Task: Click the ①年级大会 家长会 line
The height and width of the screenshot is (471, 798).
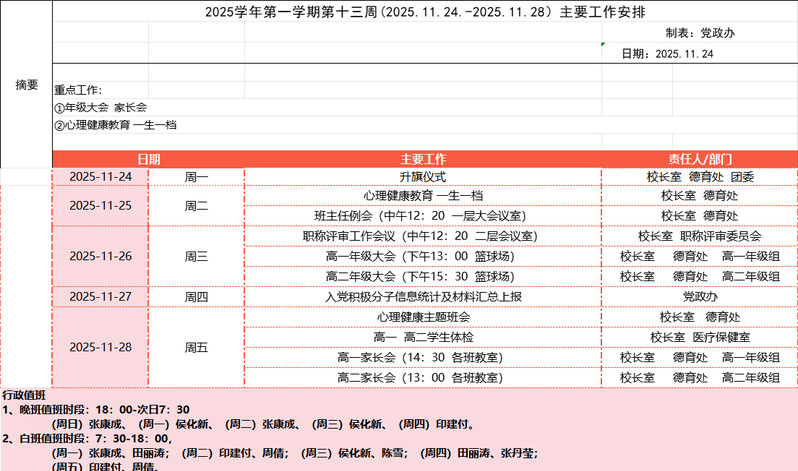Action: tap(100, 108)
